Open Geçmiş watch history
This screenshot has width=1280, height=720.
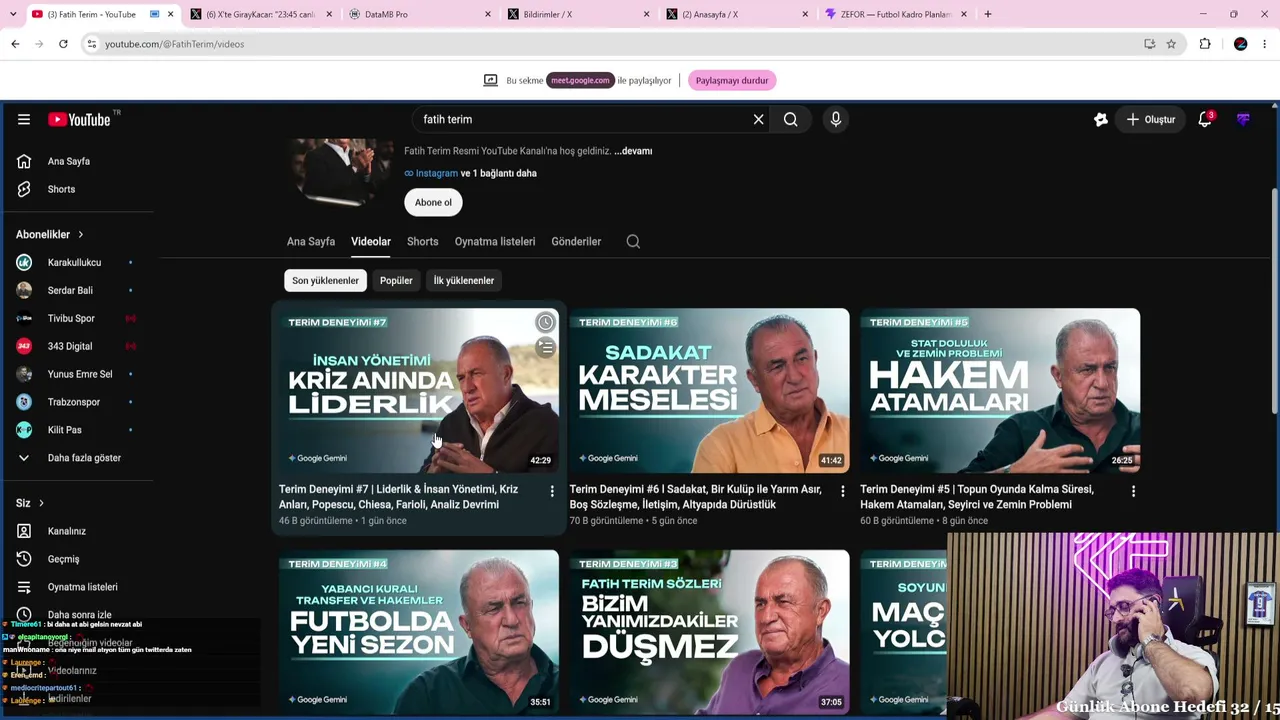(63, 559)
